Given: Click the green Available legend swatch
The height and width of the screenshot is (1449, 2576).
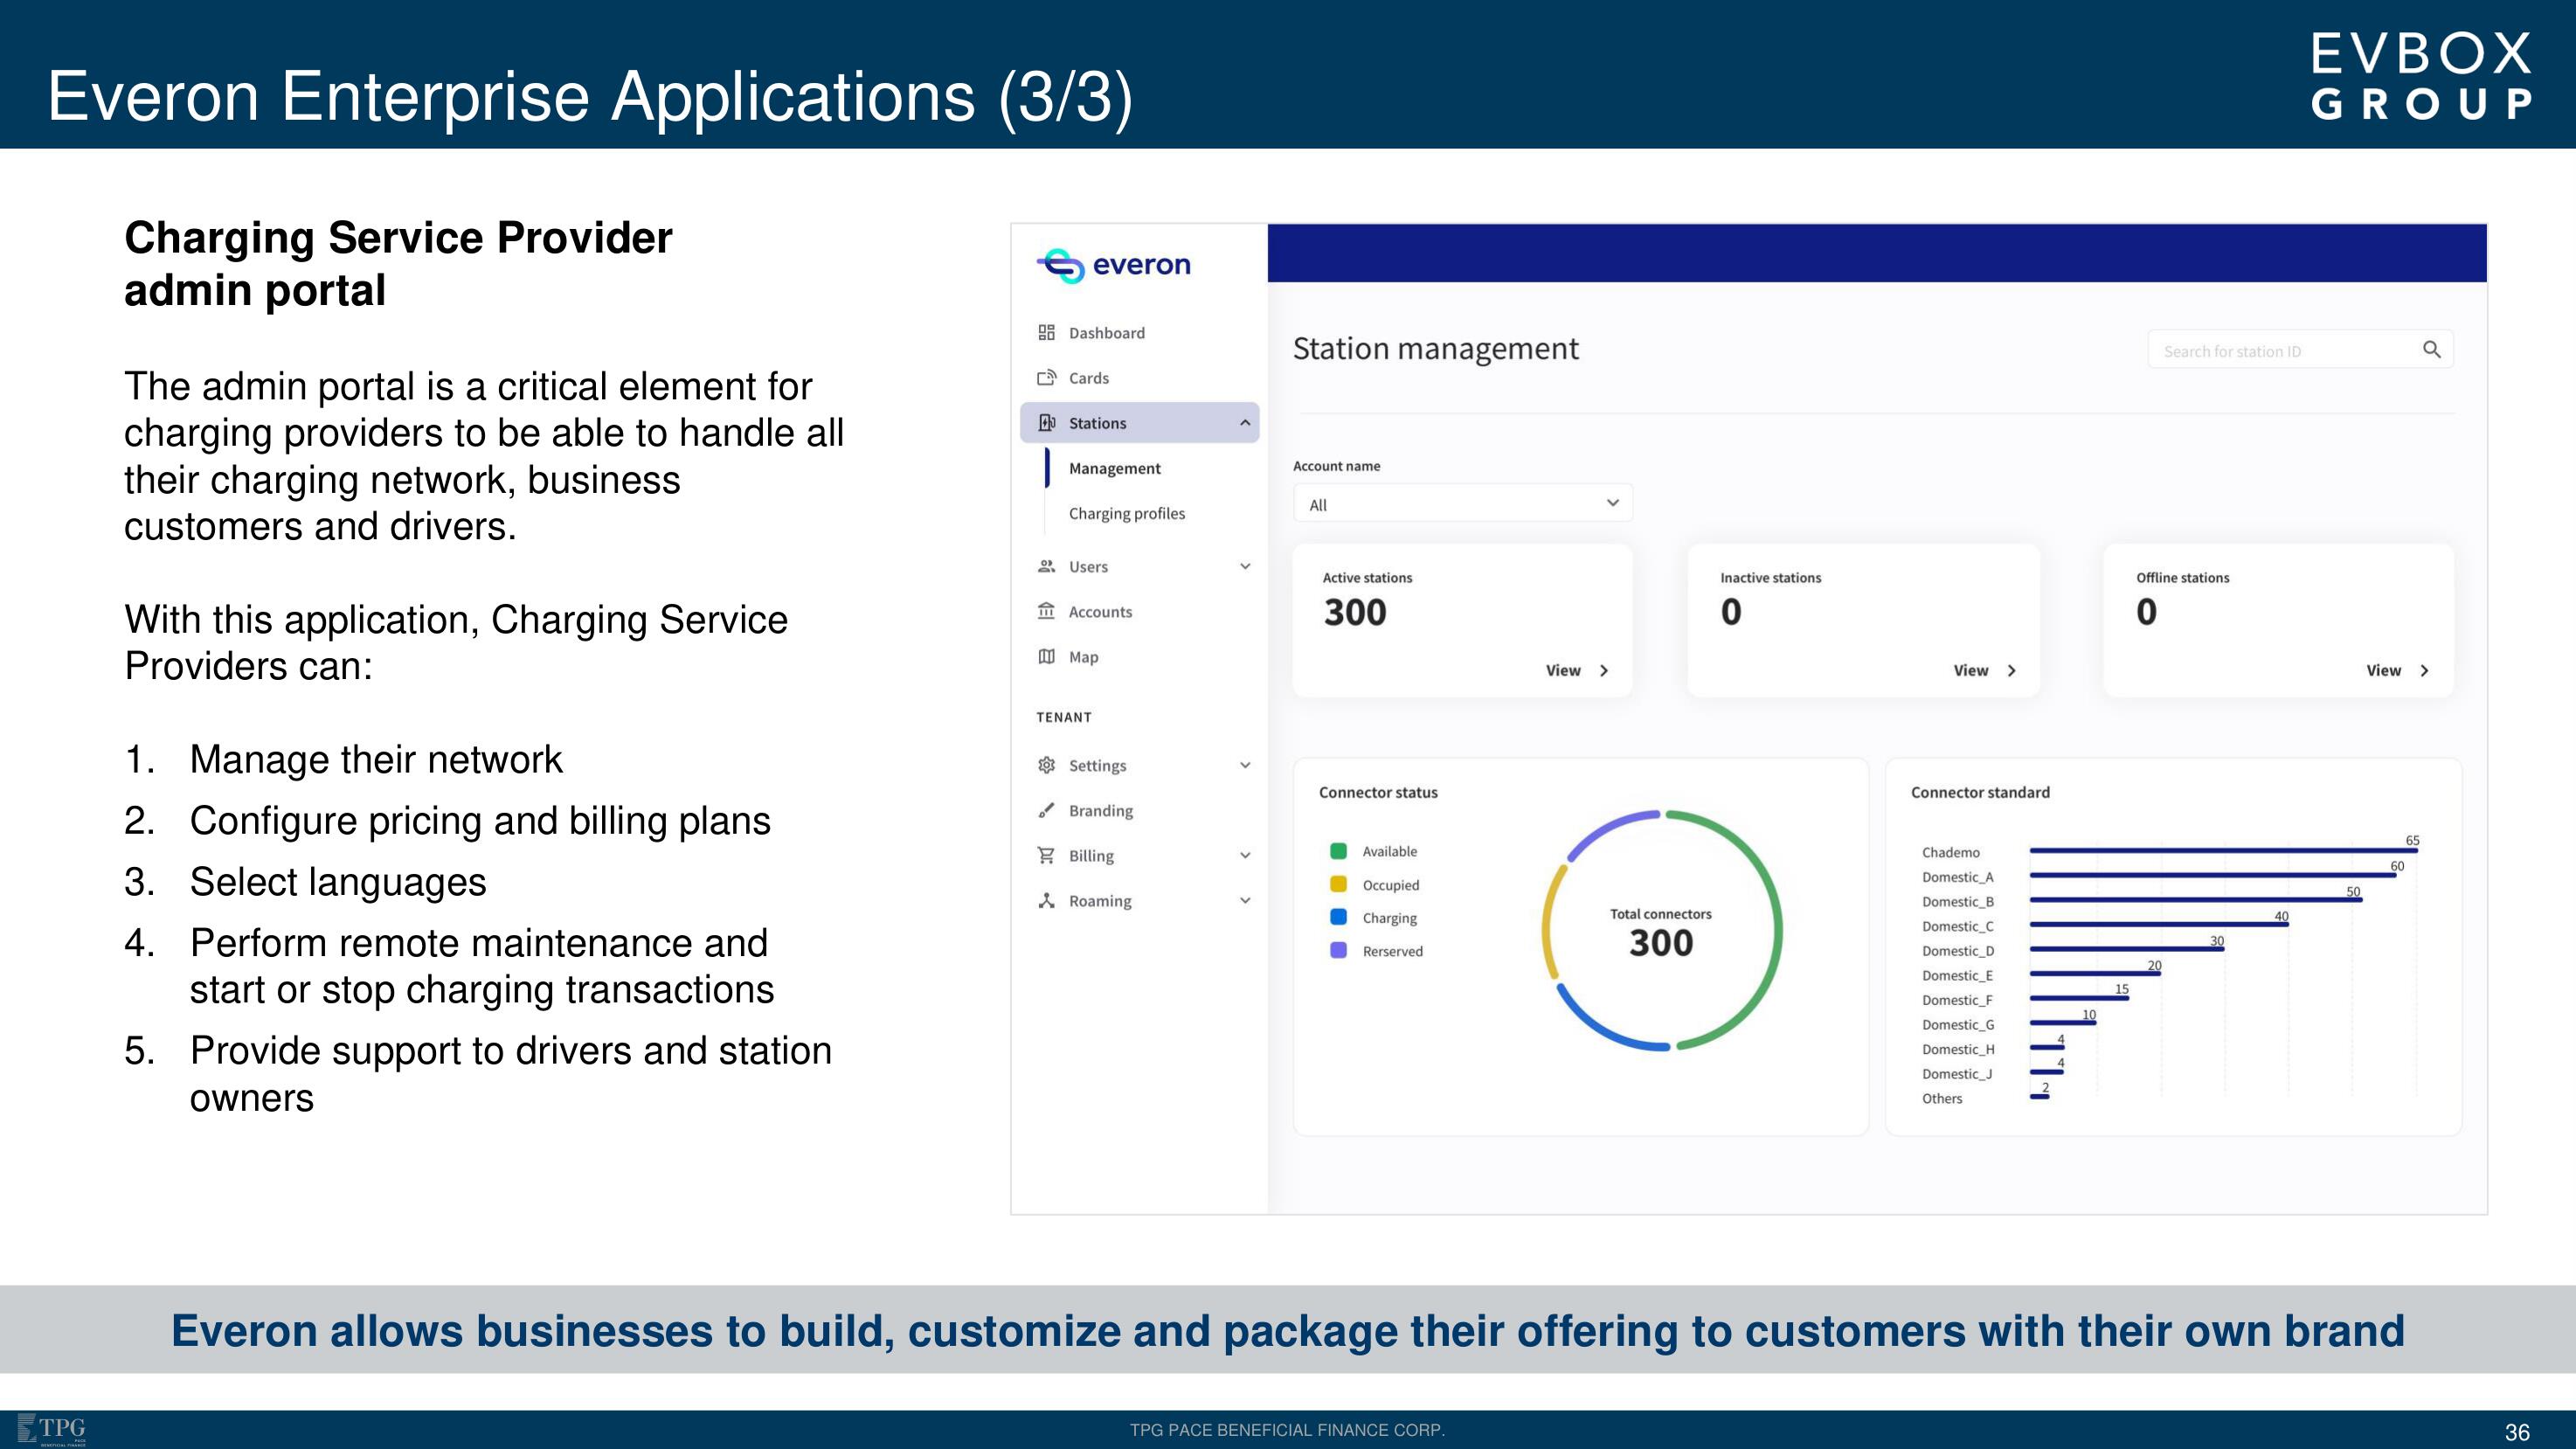Looking at the screenshot, I should click(x=1338, y=851).
